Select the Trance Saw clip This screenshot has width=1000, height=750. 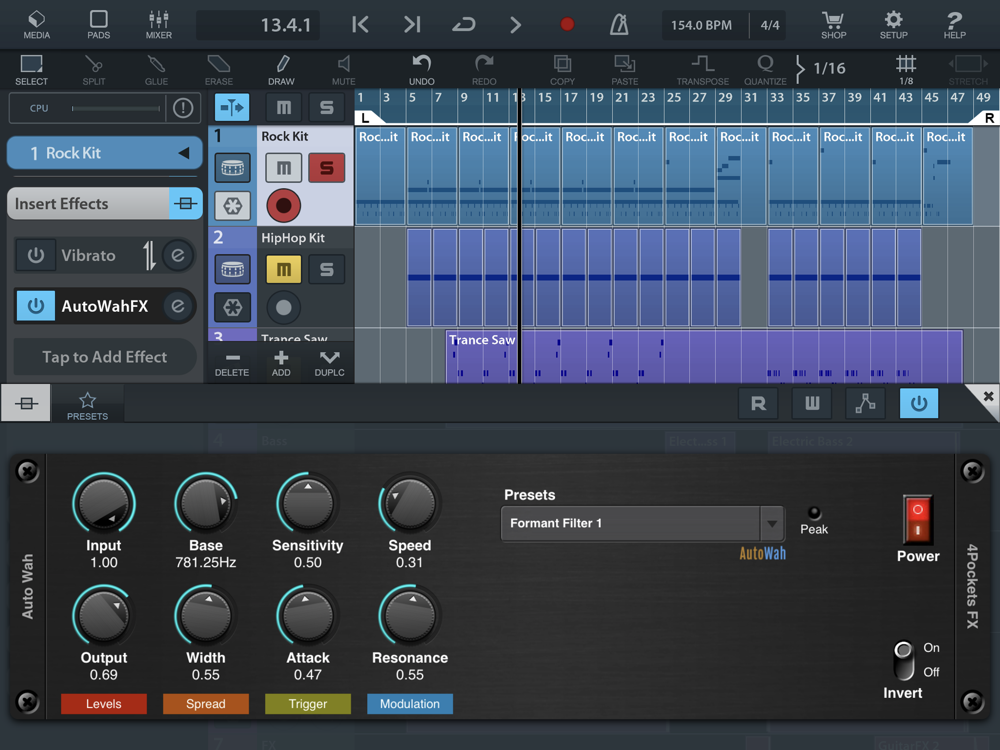(x=704, y=356)
